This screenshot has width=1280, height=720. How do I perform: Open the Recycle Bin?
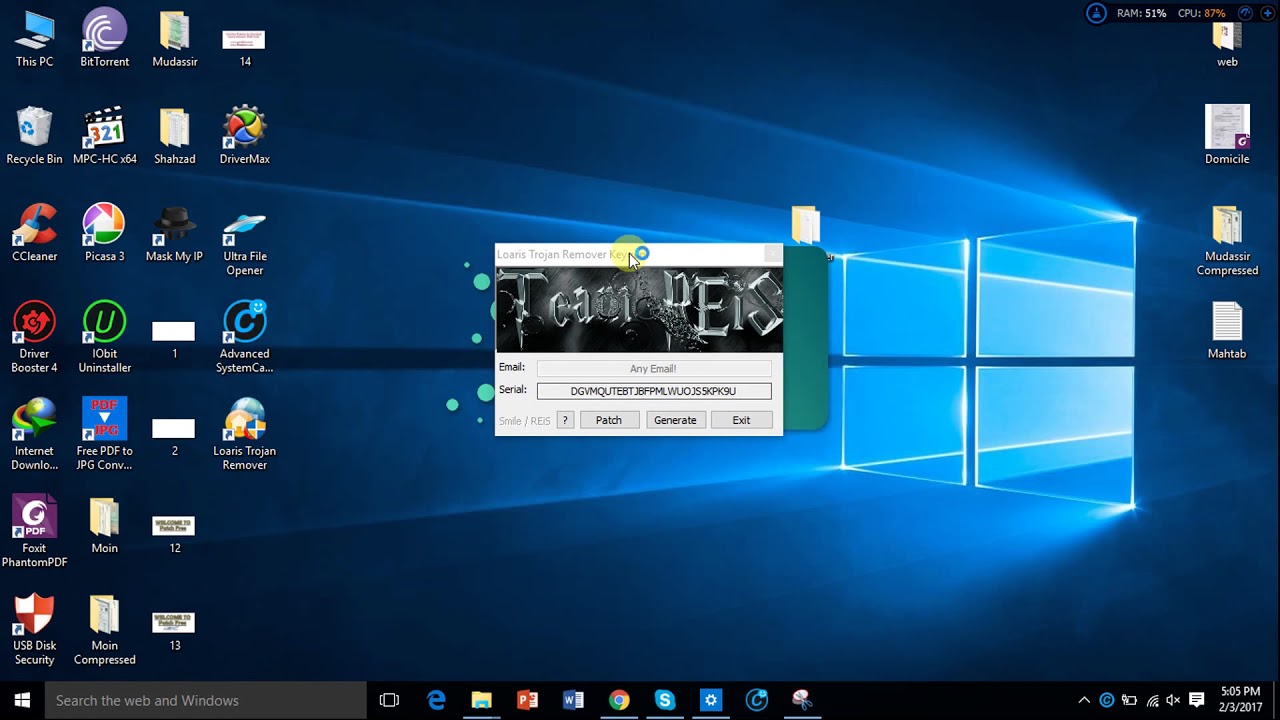(34, 137)
